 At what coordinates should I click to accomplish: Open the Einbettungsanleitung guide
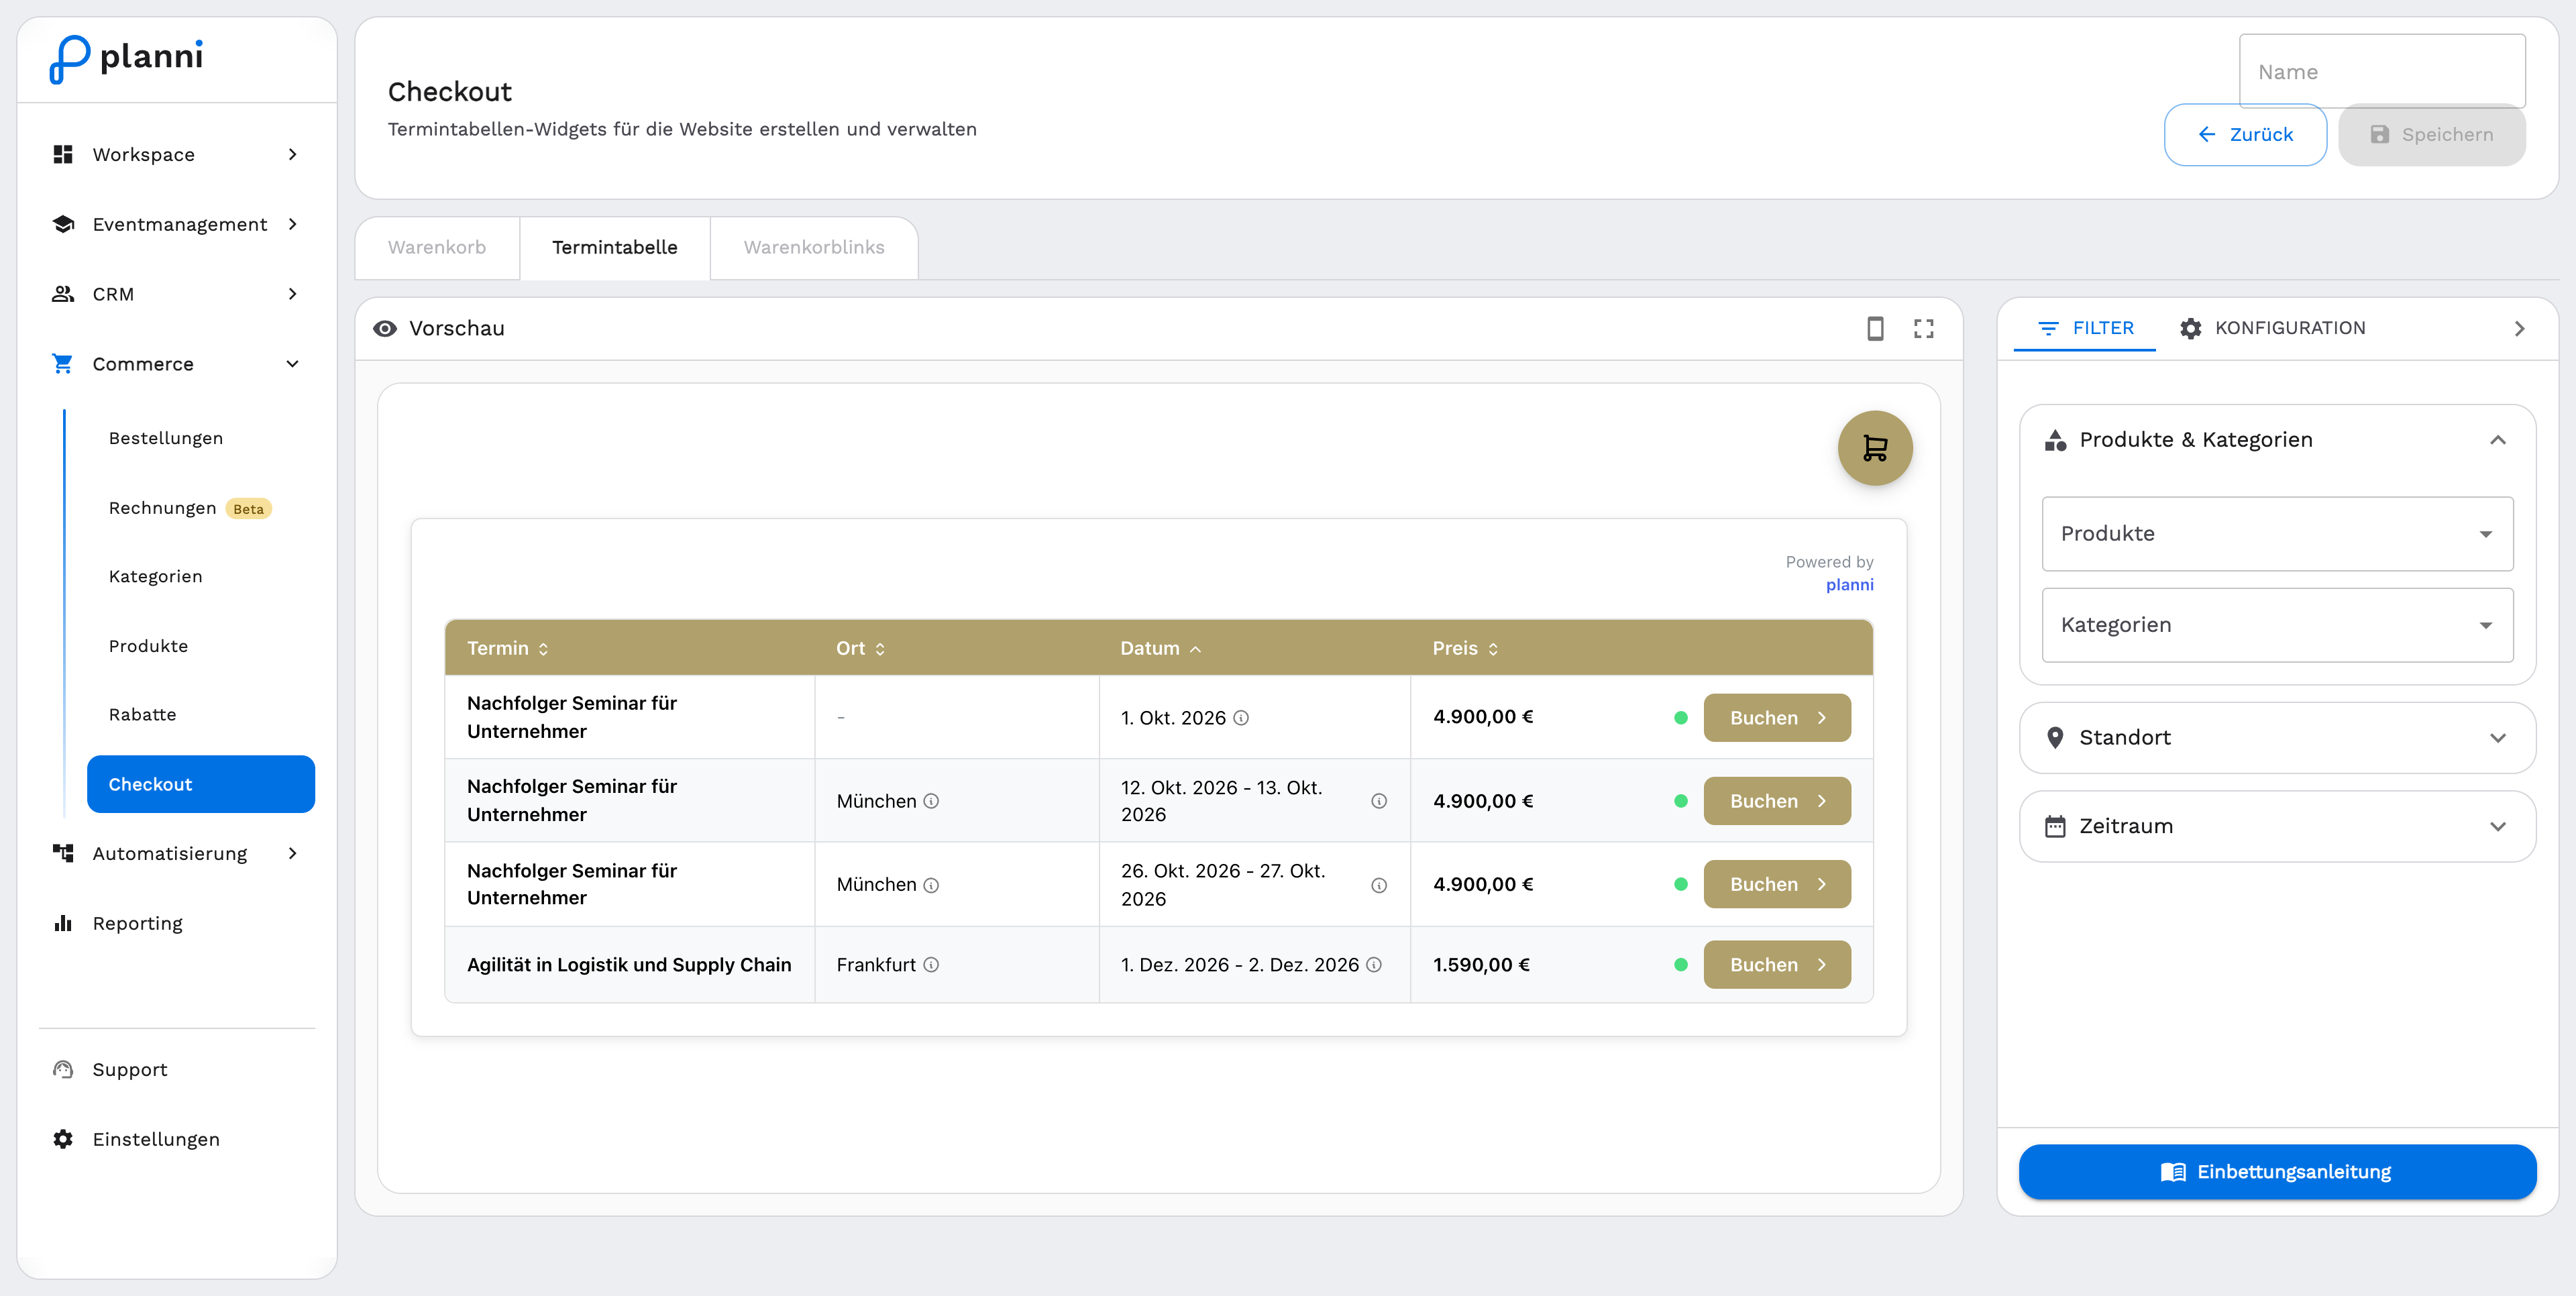coord(2277,1172)
